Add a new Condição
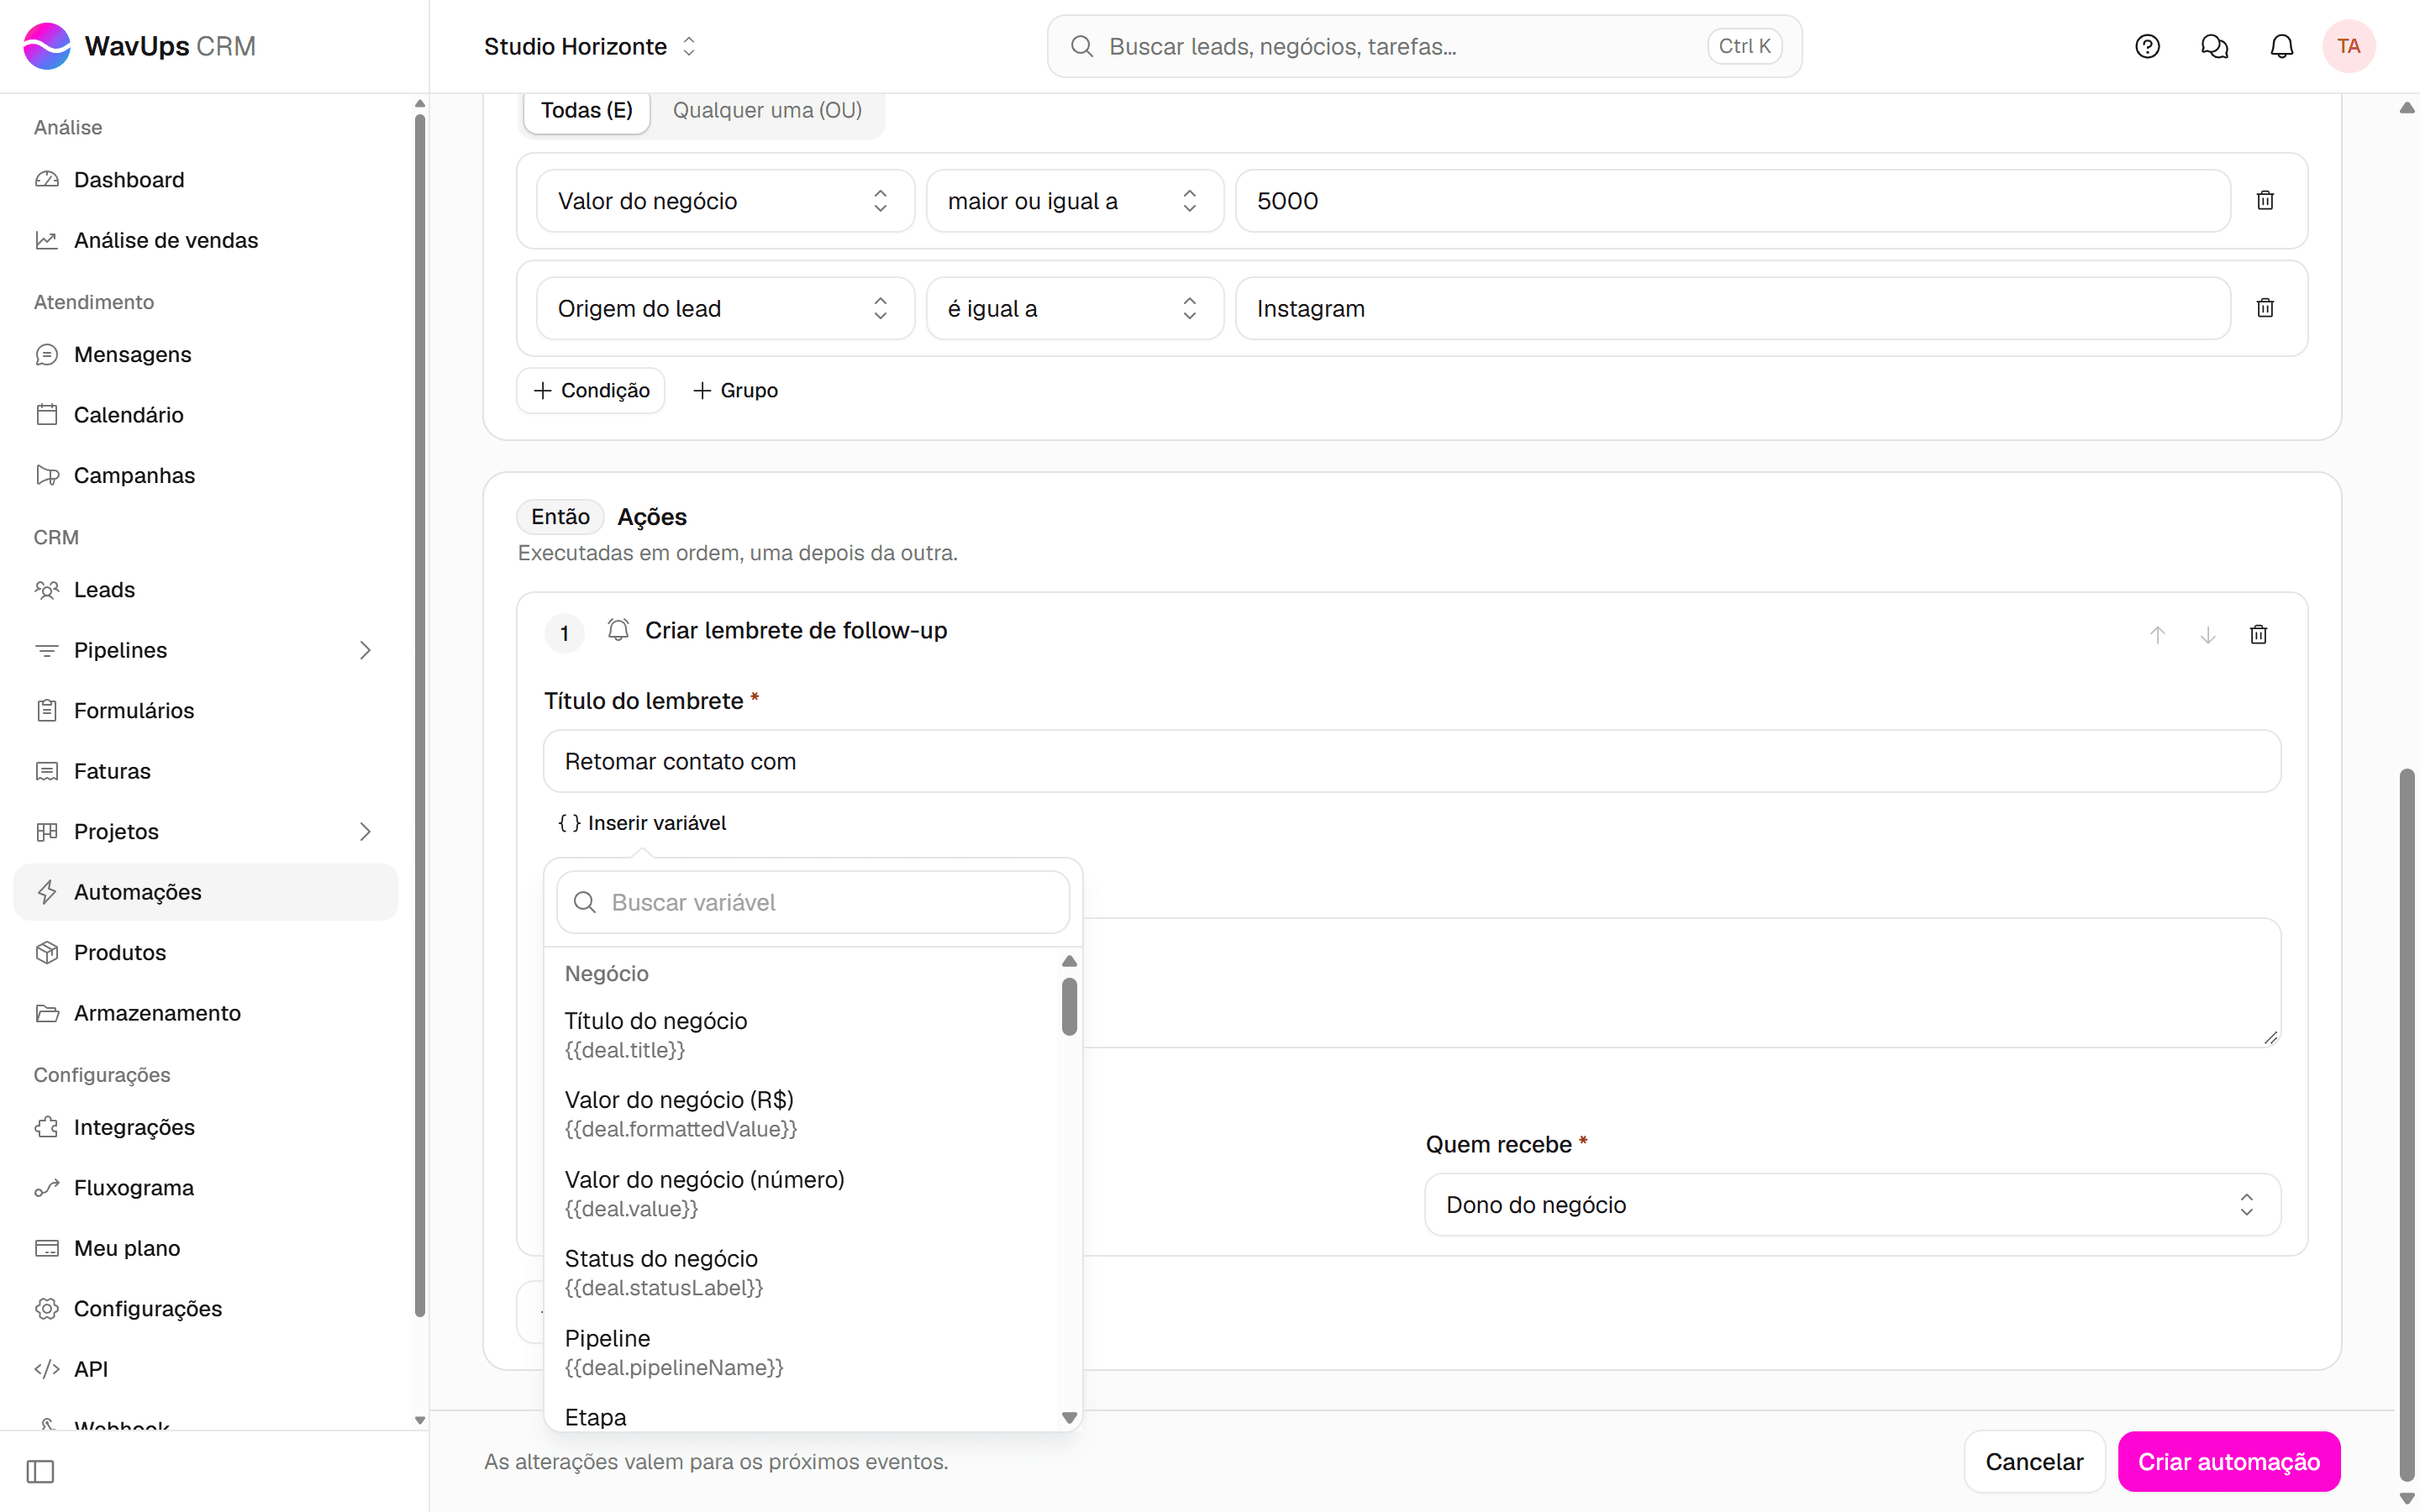 click(x=591, y=390)
